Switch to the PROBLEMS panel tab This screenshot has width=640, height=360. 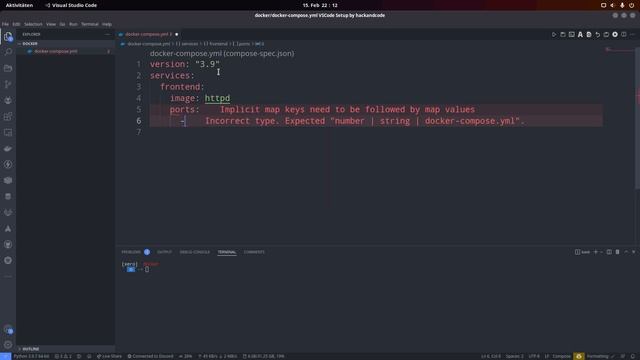coord(131,252)
